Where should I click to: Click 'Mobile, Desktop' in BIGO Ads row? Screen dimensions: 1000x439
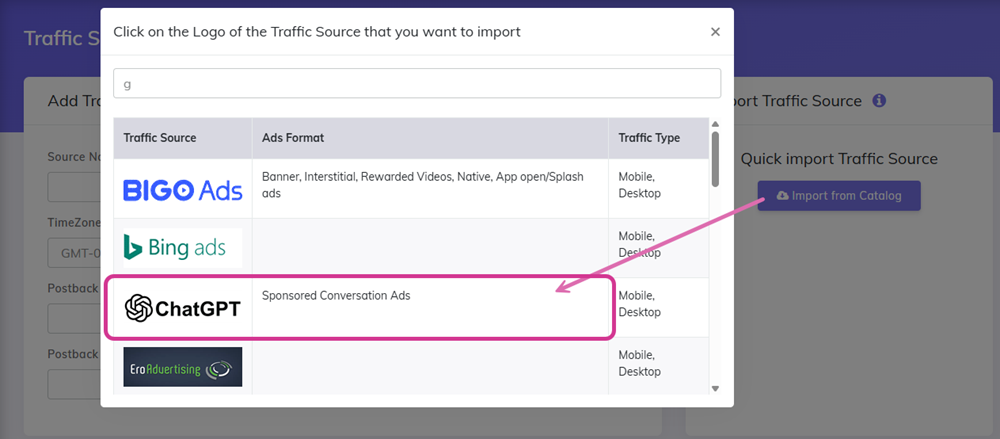(640, 184)
